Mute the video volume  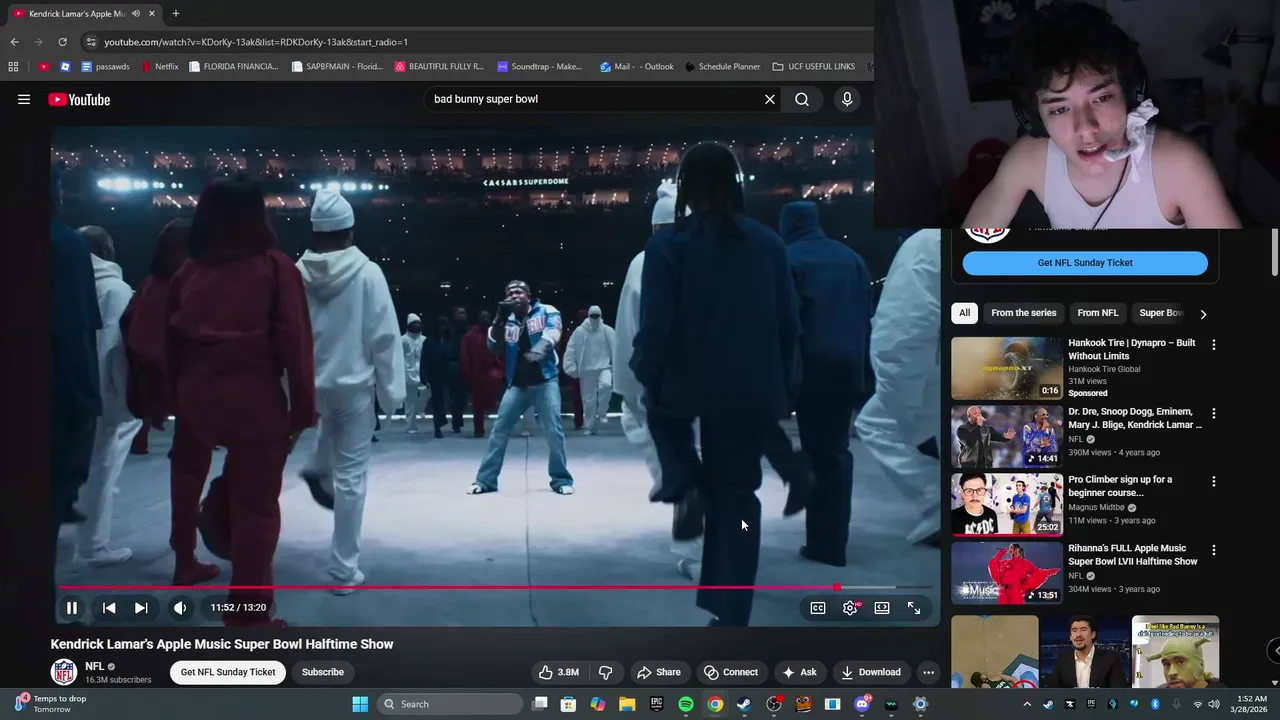180,608
